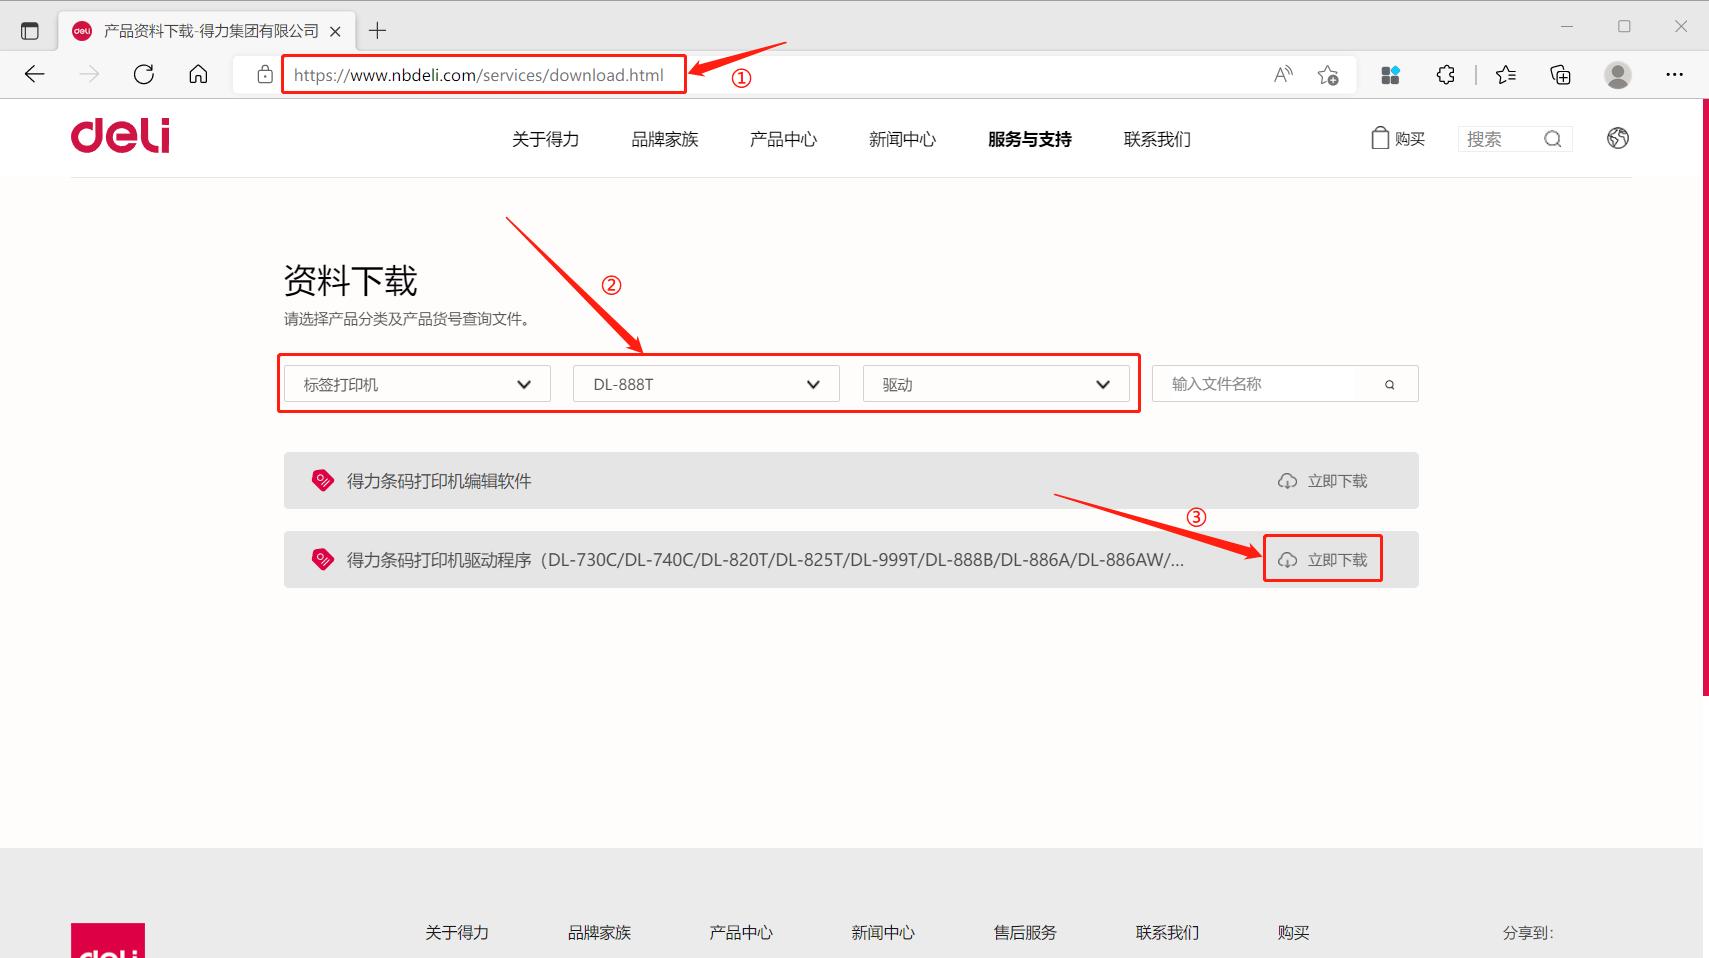Open browser favorites via the star icon
This screenshot has height=958, width=1709.
[1505, 74]
